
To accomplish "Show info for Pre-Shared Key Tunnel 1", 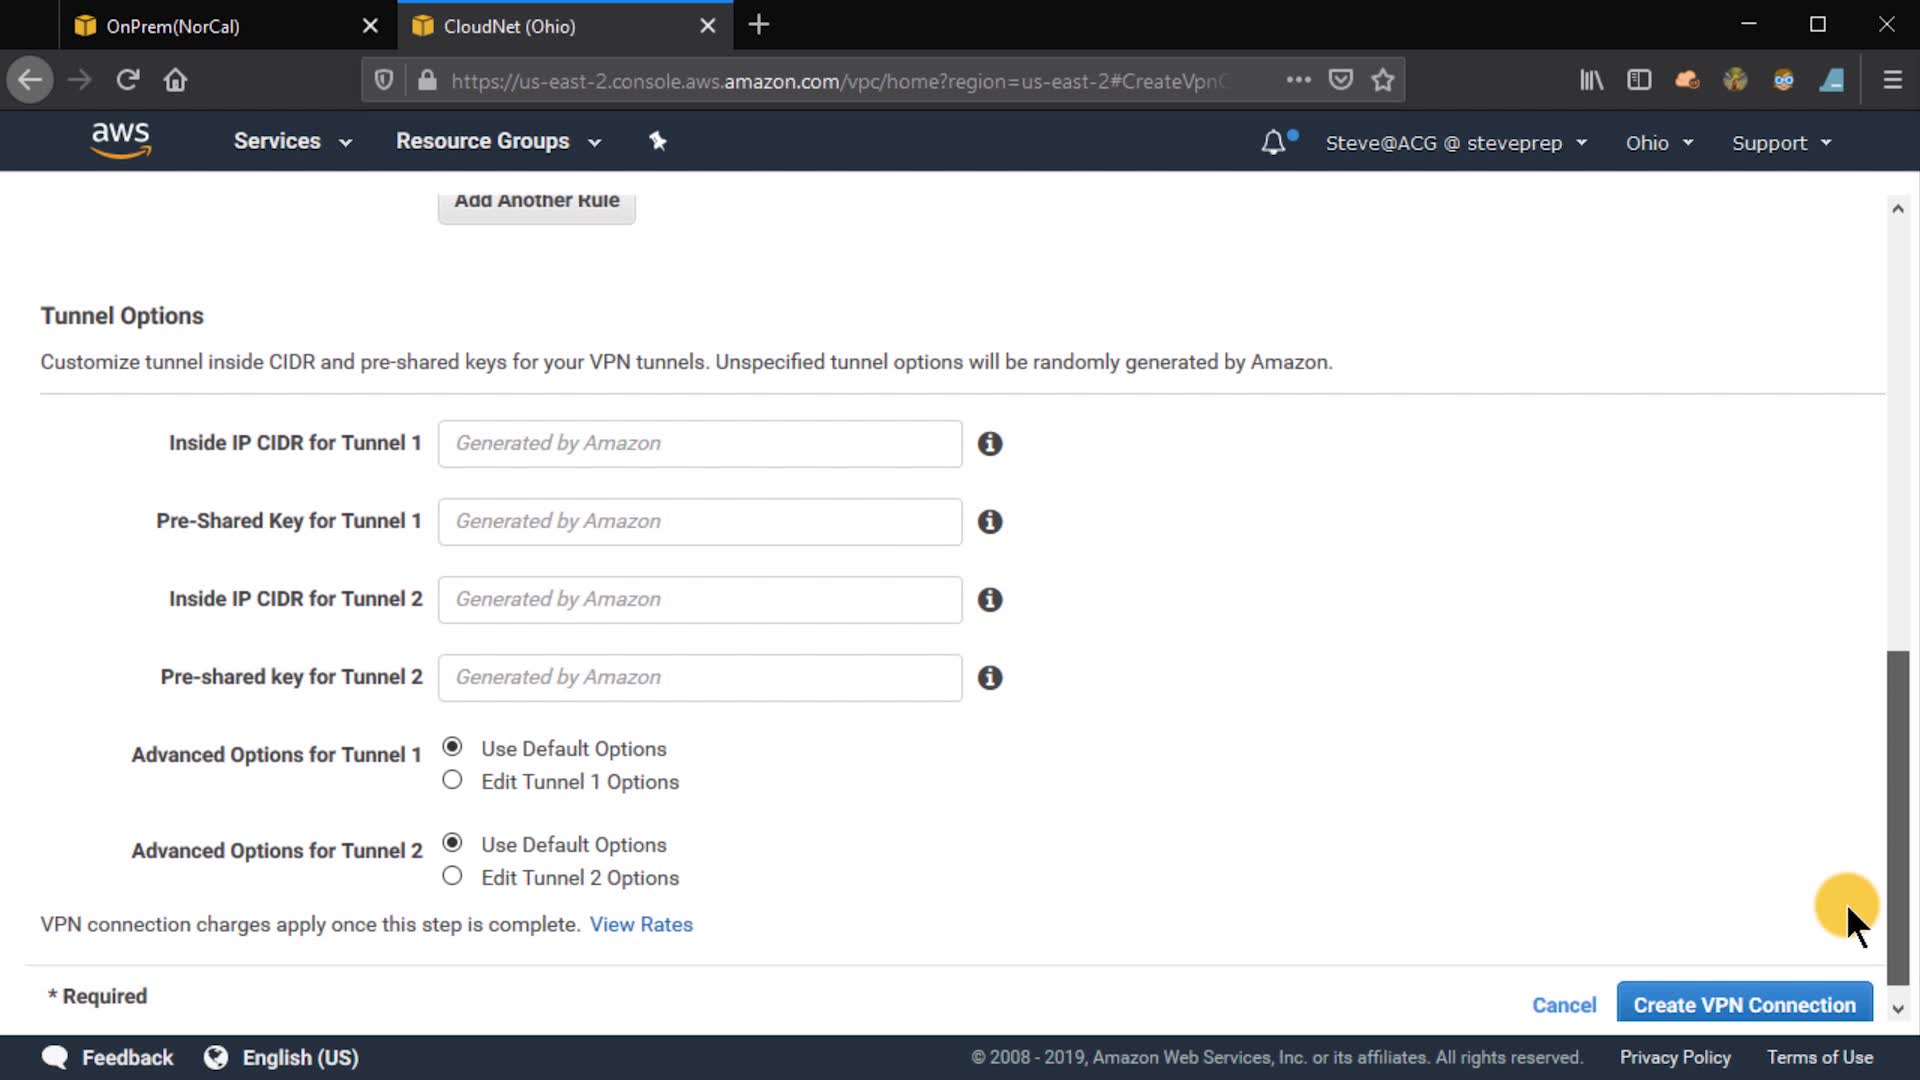I will click(989, 522).
